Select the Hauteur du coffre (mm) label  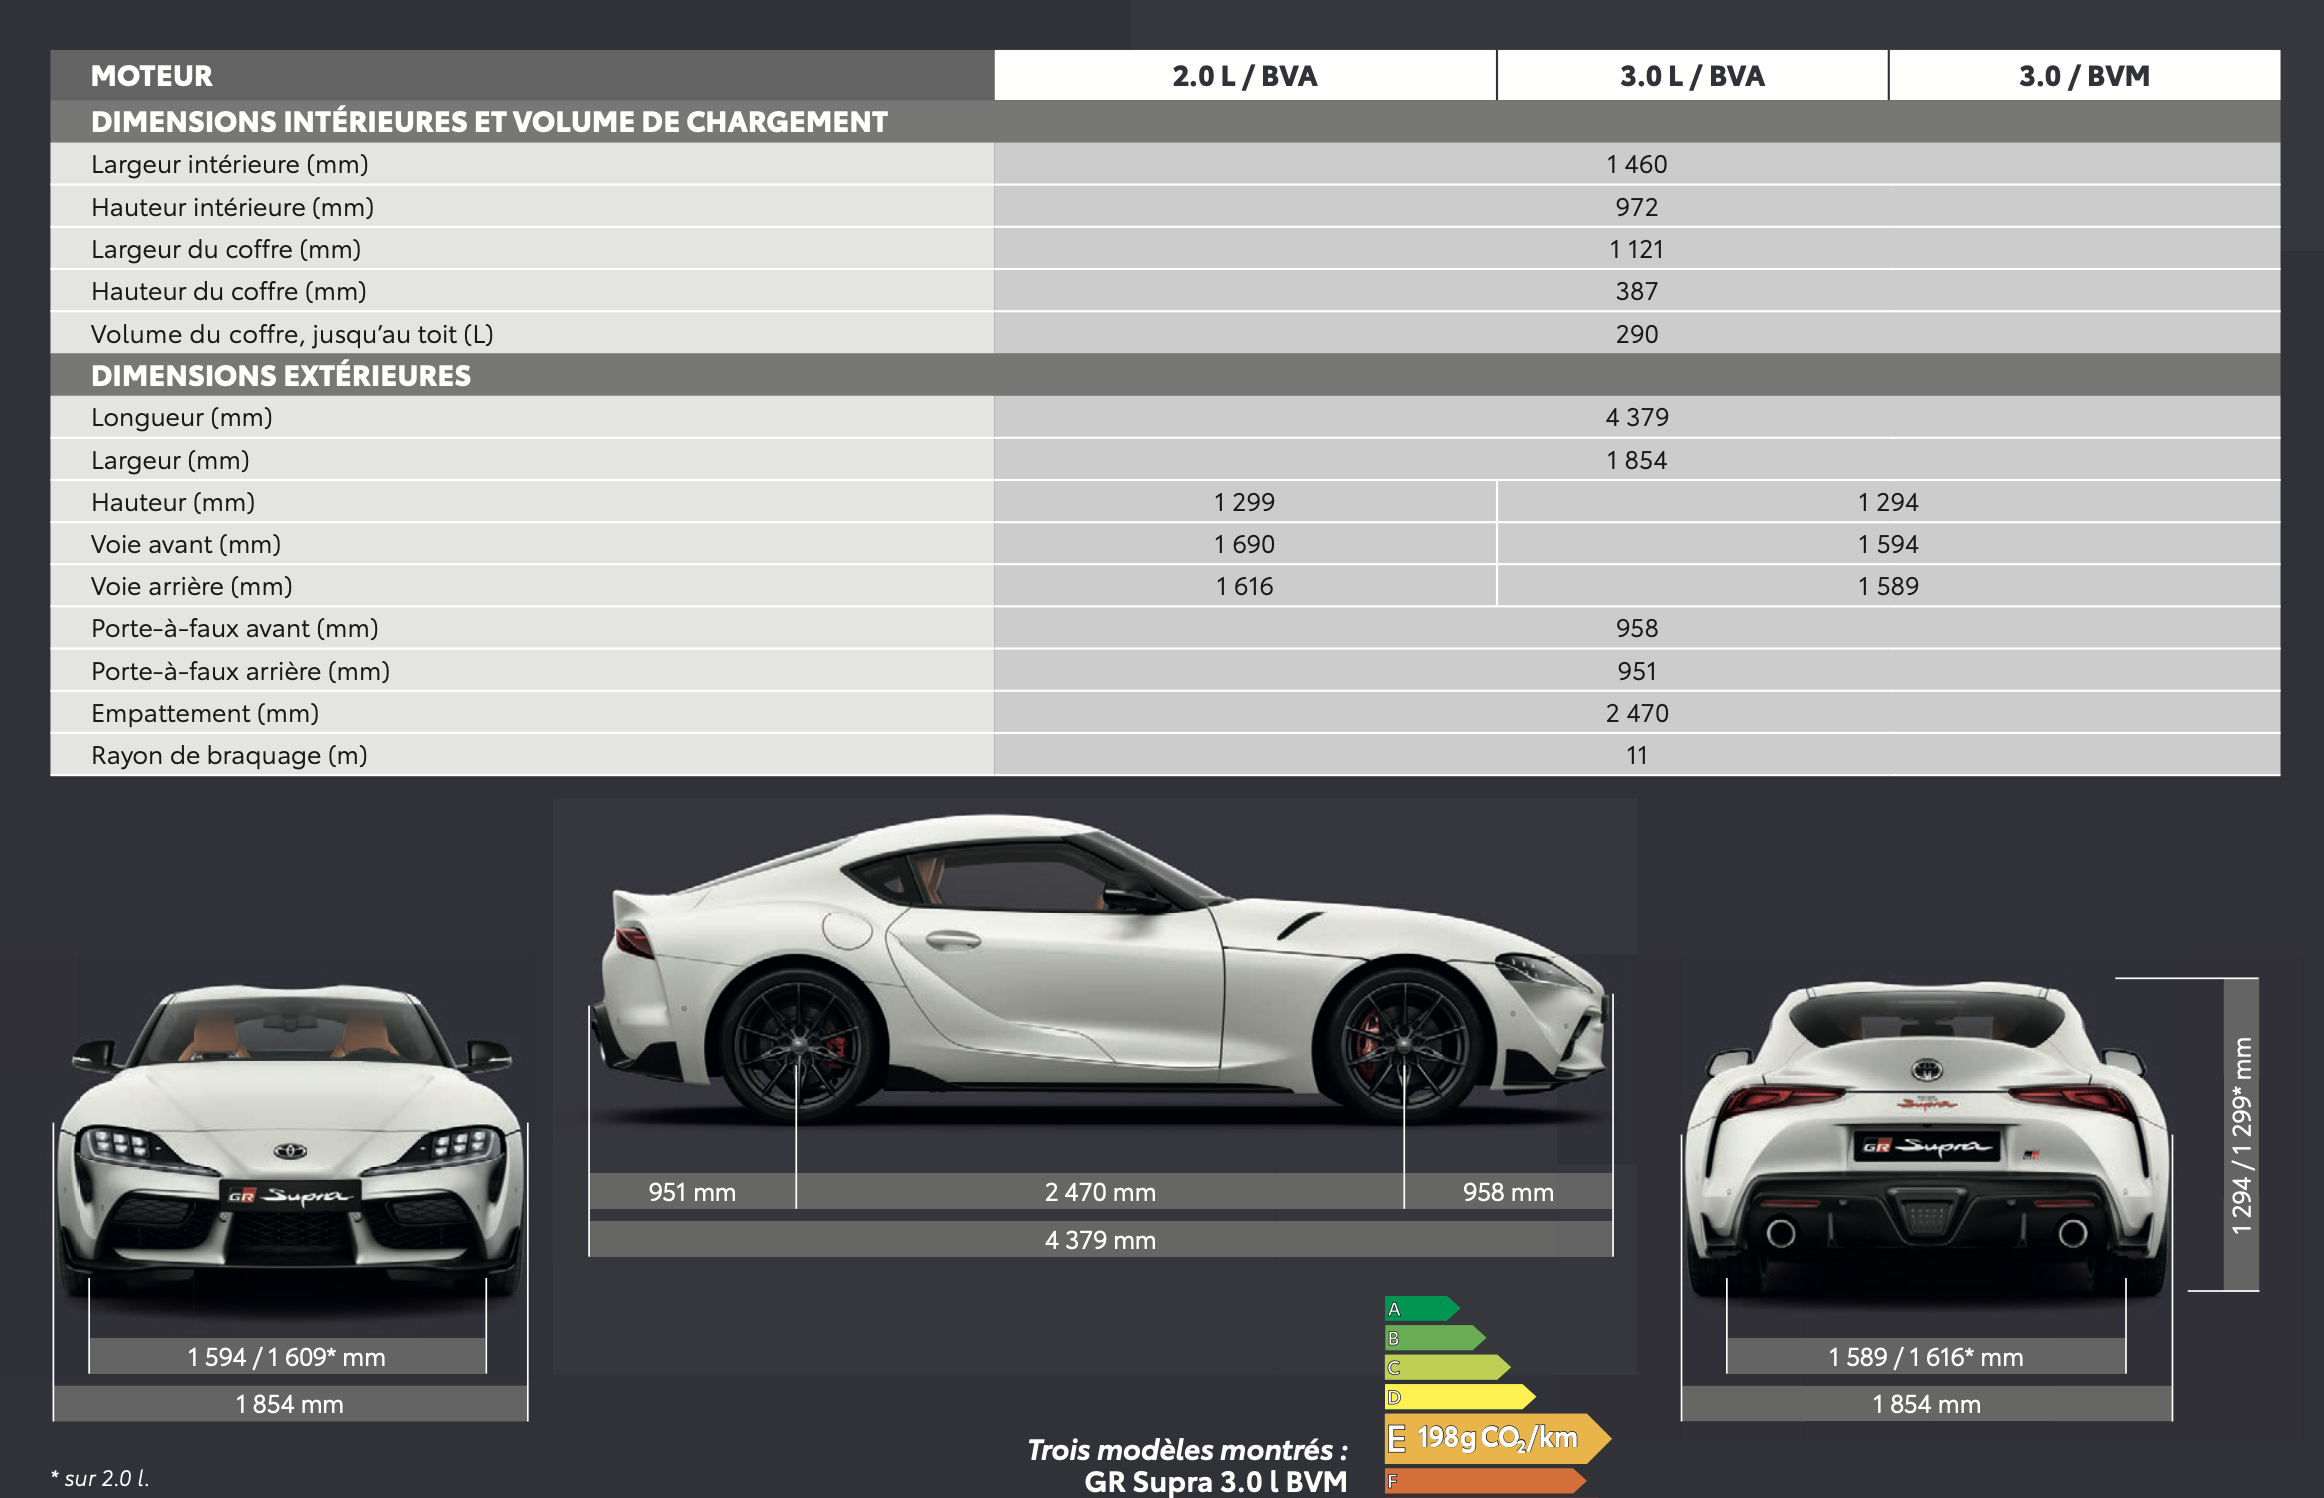(229, 291)
